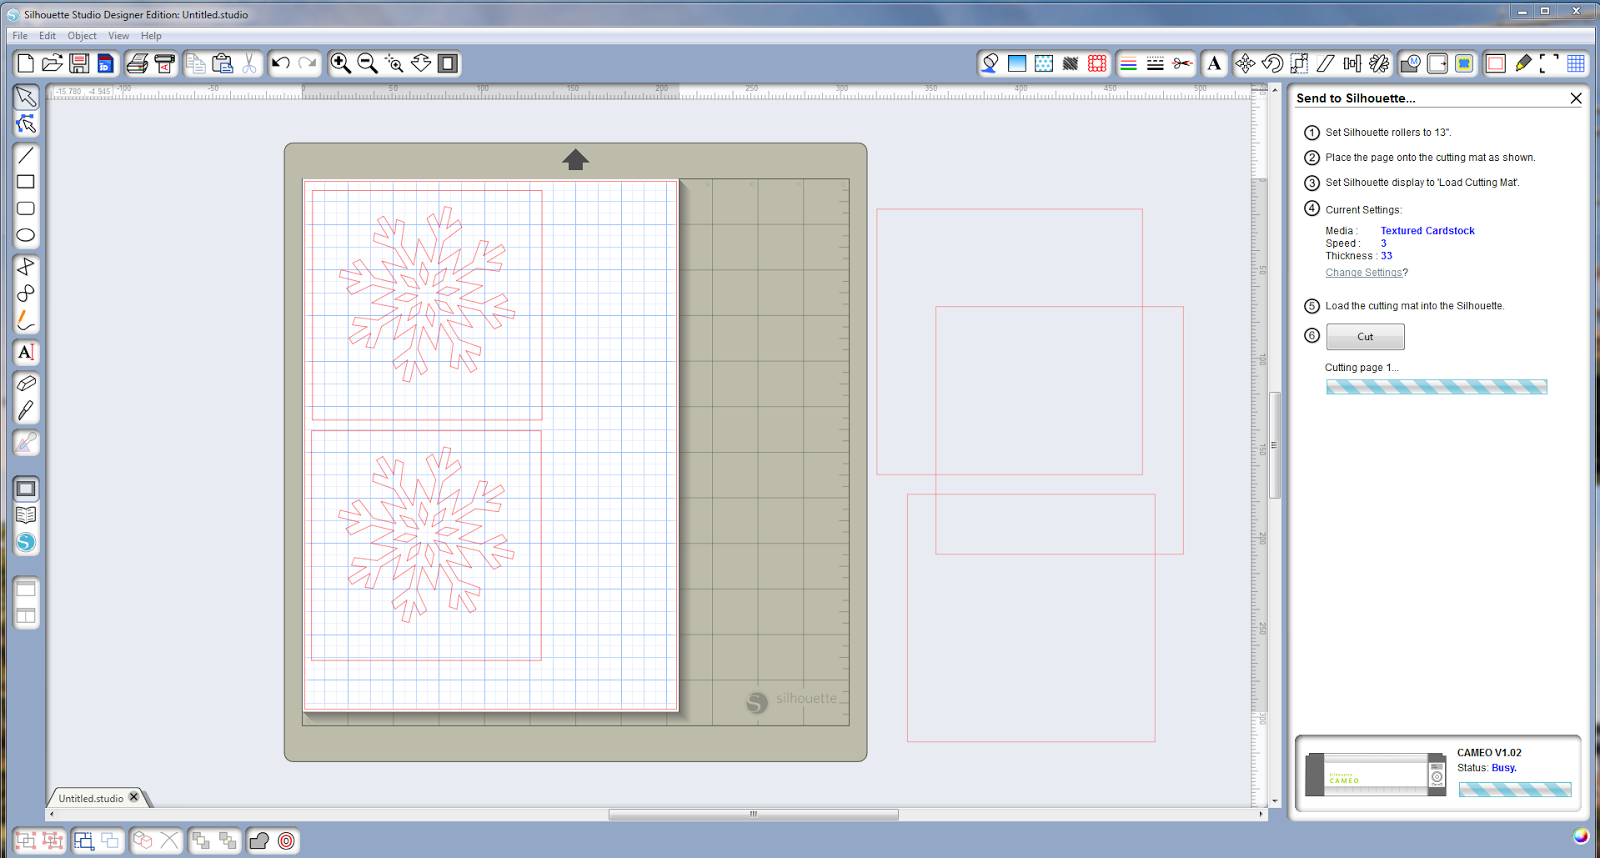Click the Textured Cardstock media value
Image resolution: width=1600 pixels, height=858 pixels.
click(1427, 231)
